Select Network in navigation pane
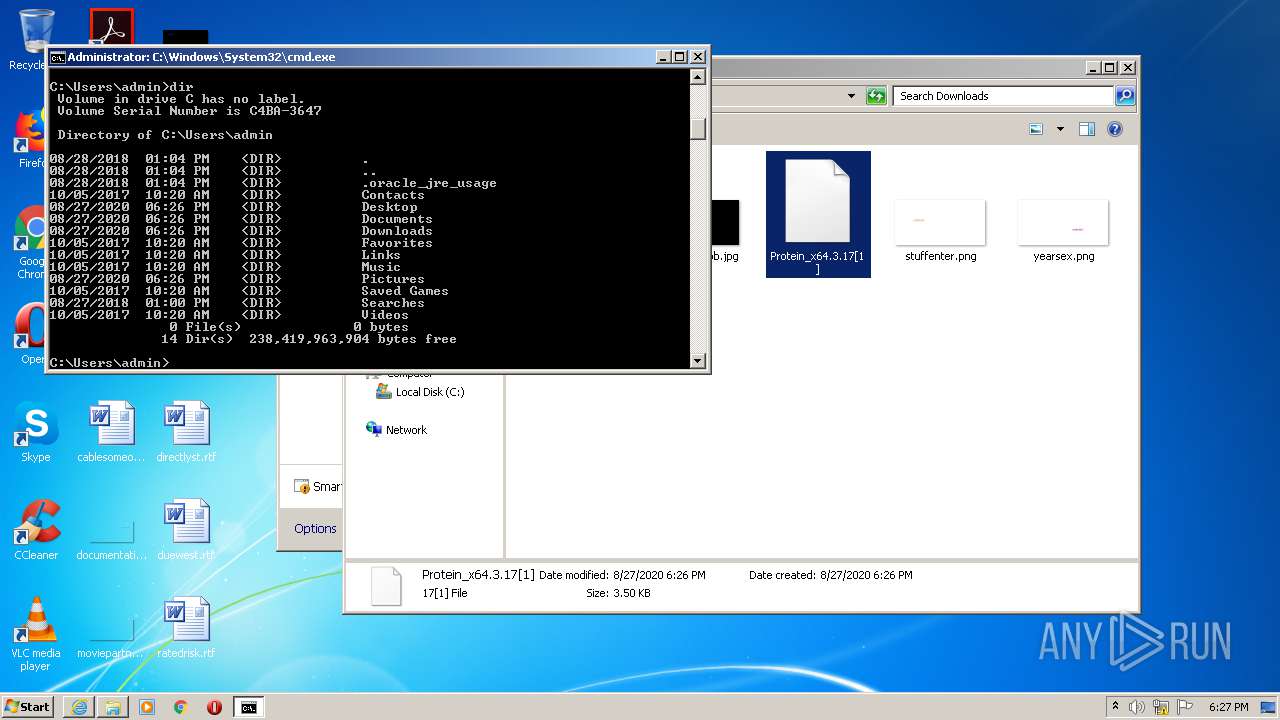Image resolution: width=1280 pixels, height=720 pixels. tap(396, 430)
